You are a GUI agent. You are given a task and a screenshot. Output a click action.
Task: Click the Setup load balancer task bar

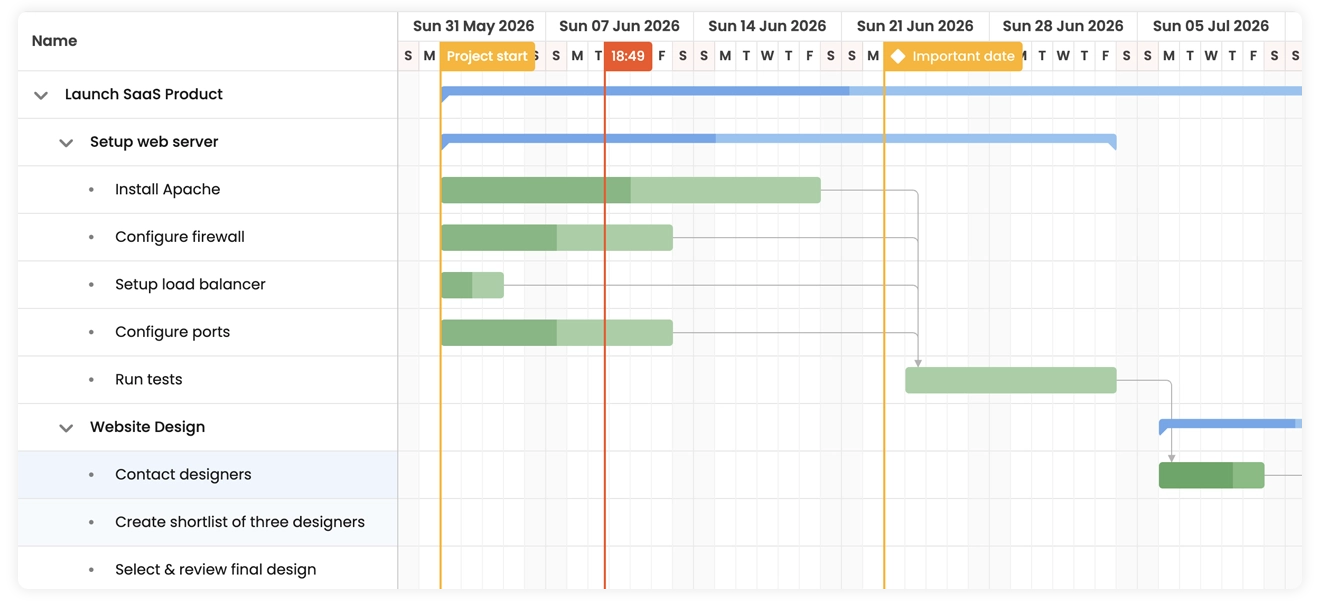point(472,285)
